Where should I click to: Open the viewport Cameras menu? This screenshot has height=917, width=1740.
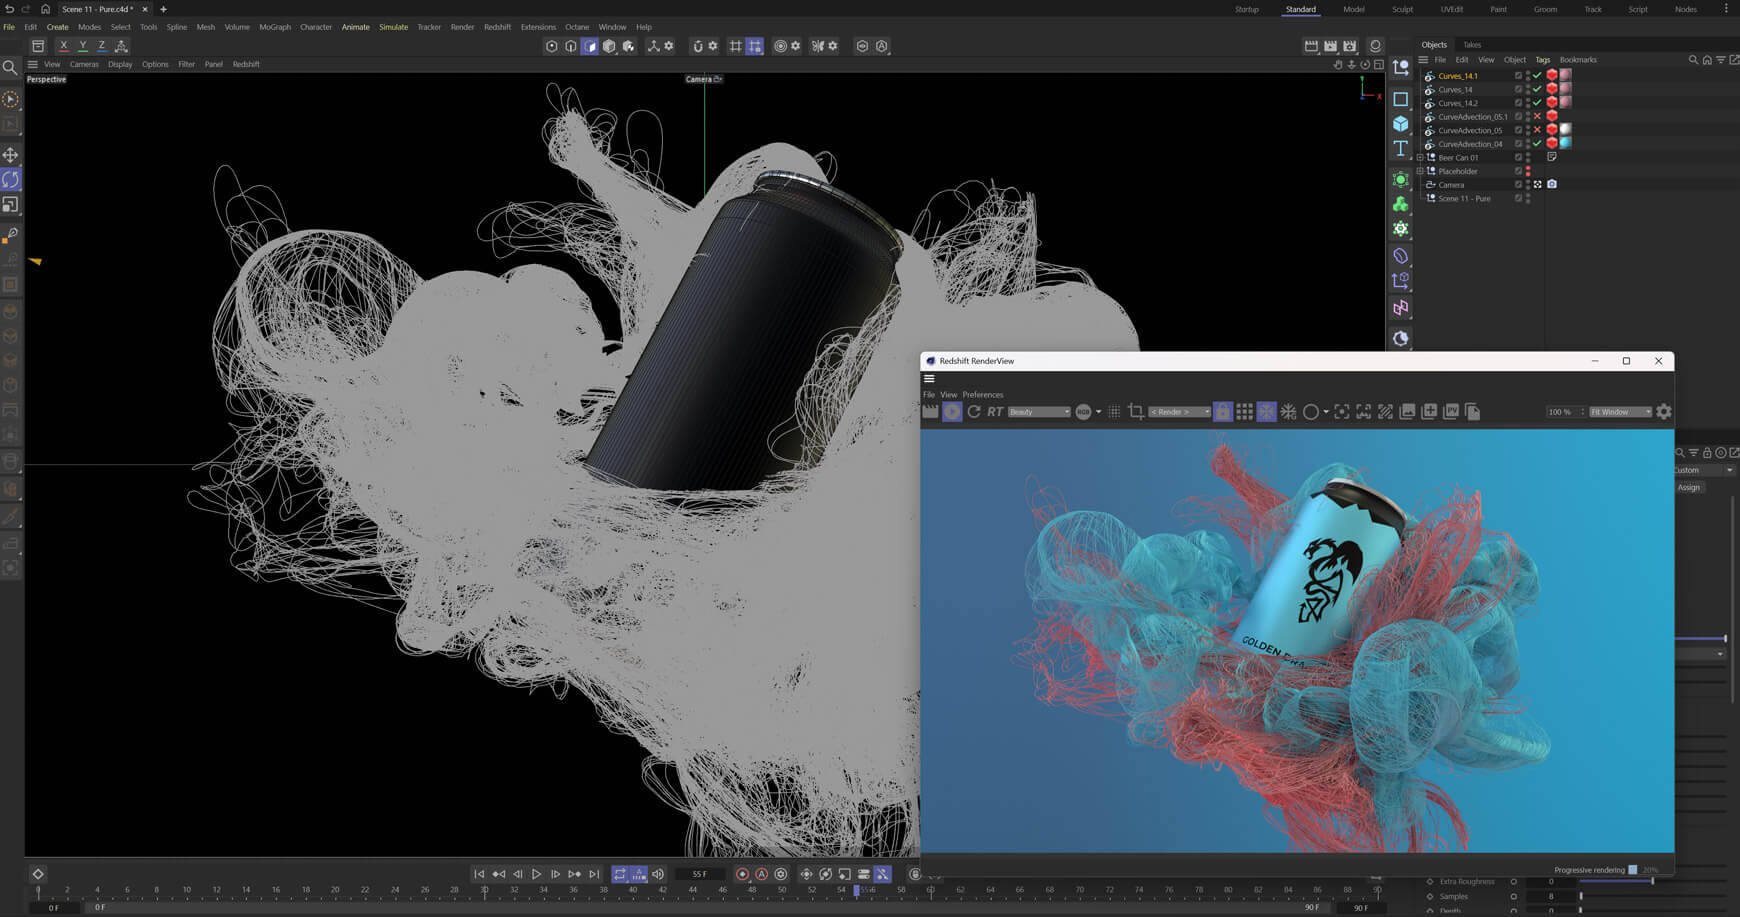coord(84,64)
